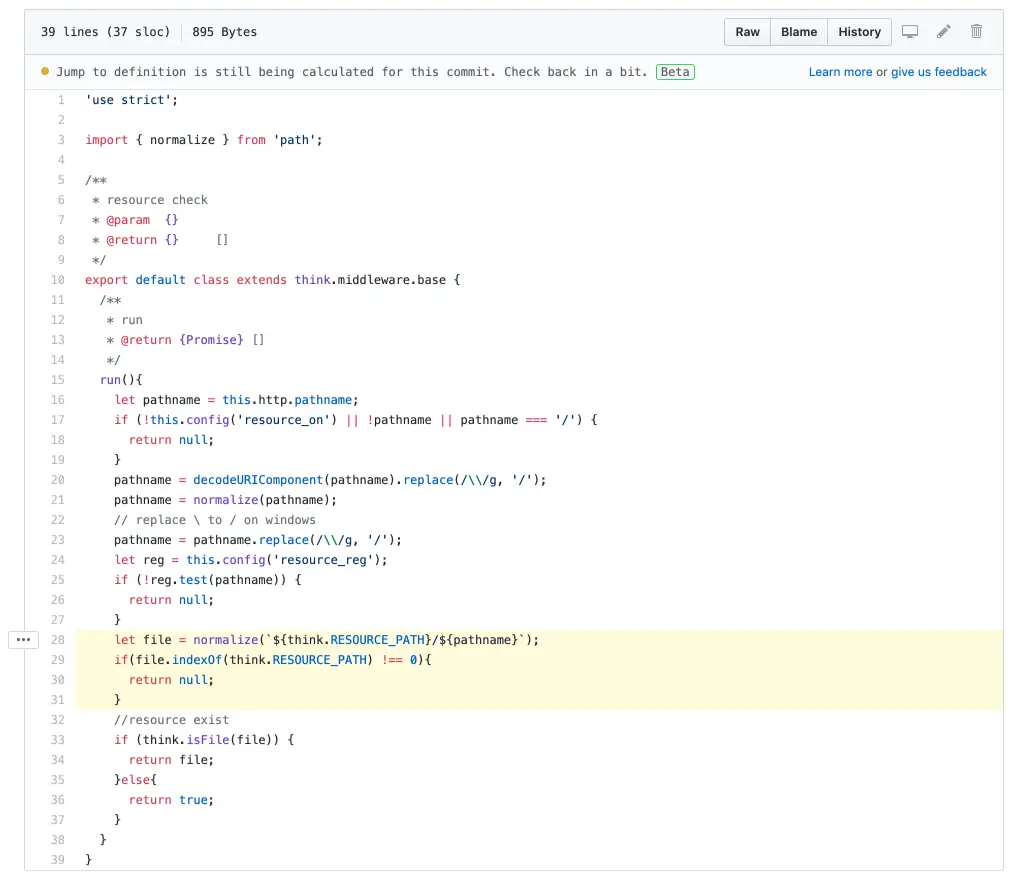Click RESOURCE_PATH on line 29

(319, 660)
